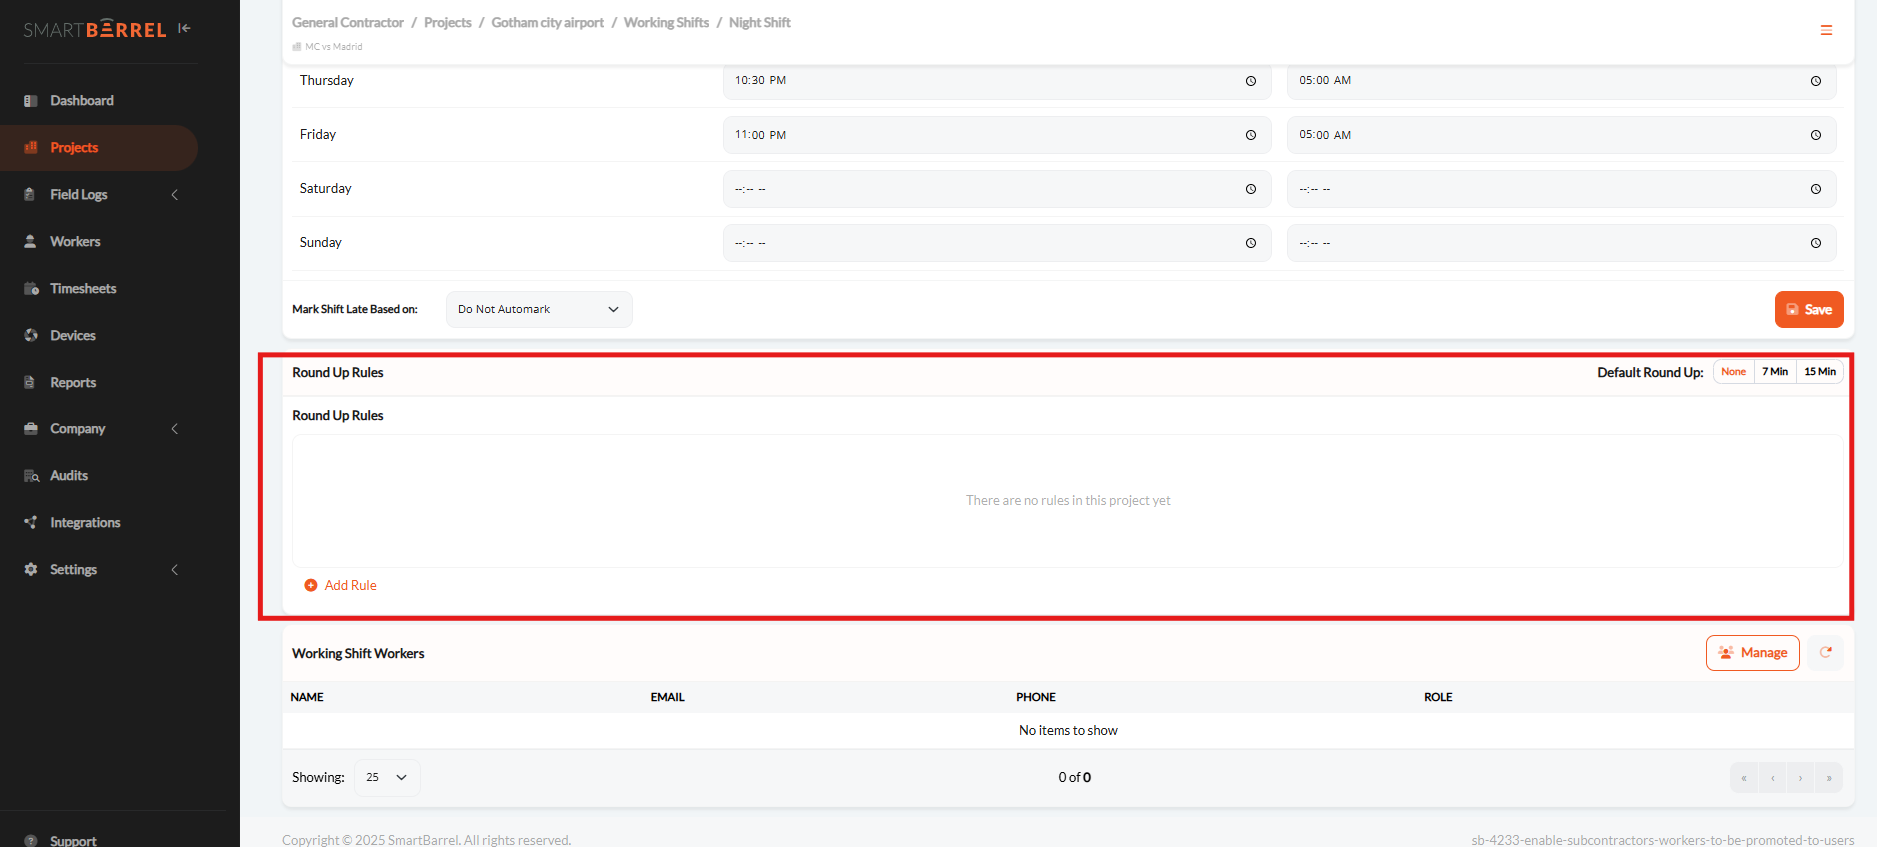
Task: Expand the Company submenu chevron
Action: pyautogui.click(x=175, y=429)
